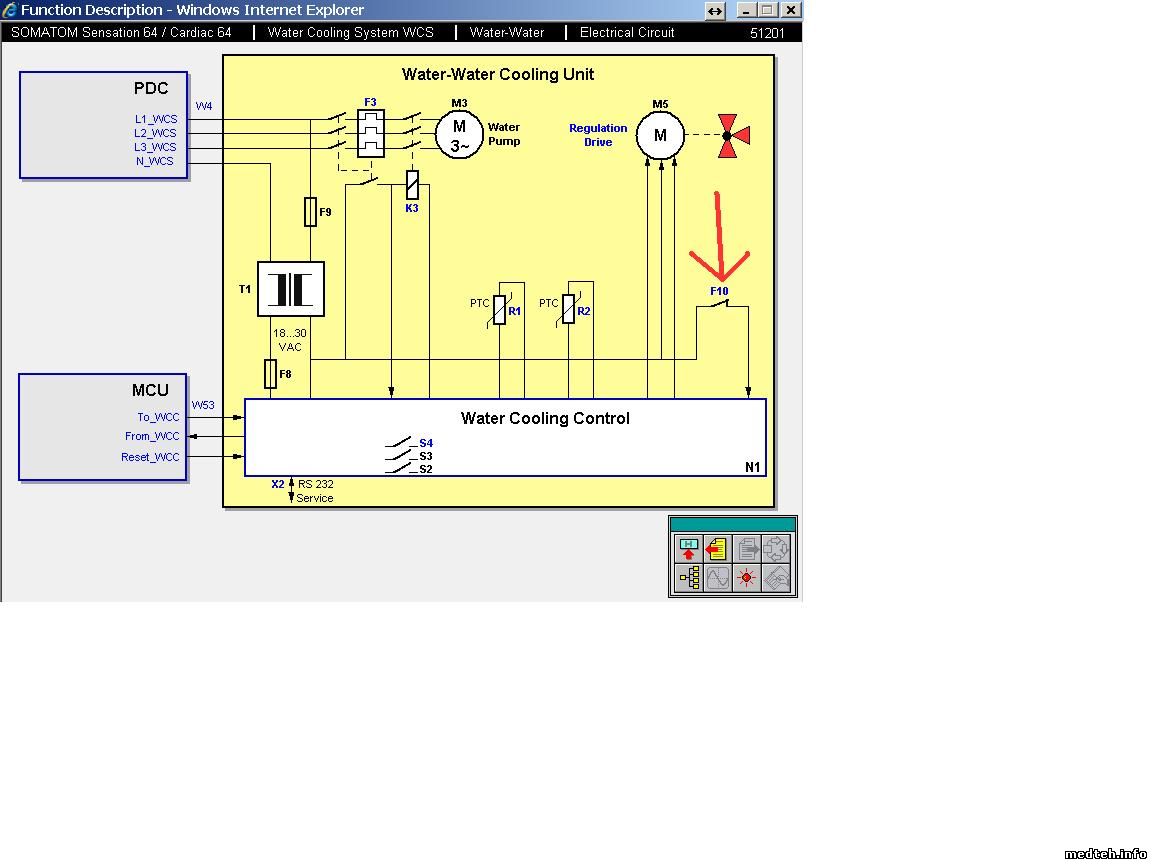
Task: Click the grayed document forward-arrow icon
Action: point(747,548)
